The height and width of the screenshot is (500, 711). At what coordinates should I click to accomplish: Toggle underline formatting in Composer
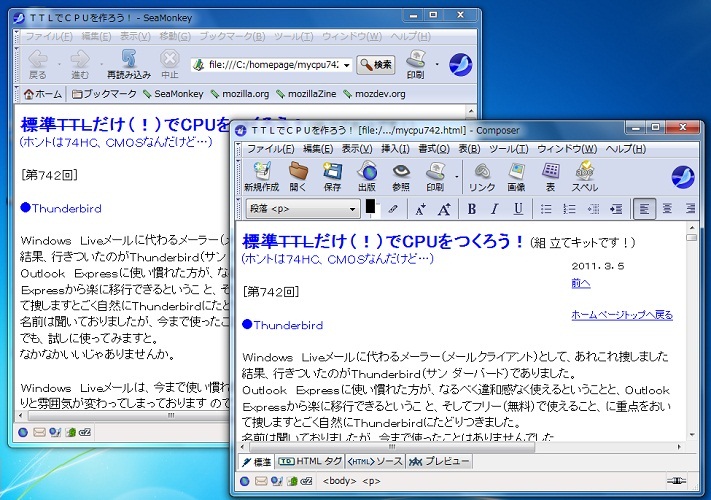click(x=518, y=209)
